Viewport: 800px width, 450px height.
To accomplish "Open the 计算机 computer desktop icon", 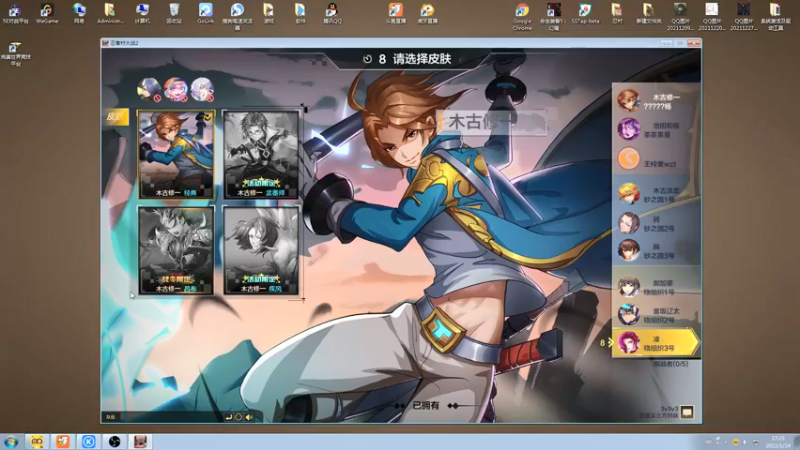I will tap(142, 13).
